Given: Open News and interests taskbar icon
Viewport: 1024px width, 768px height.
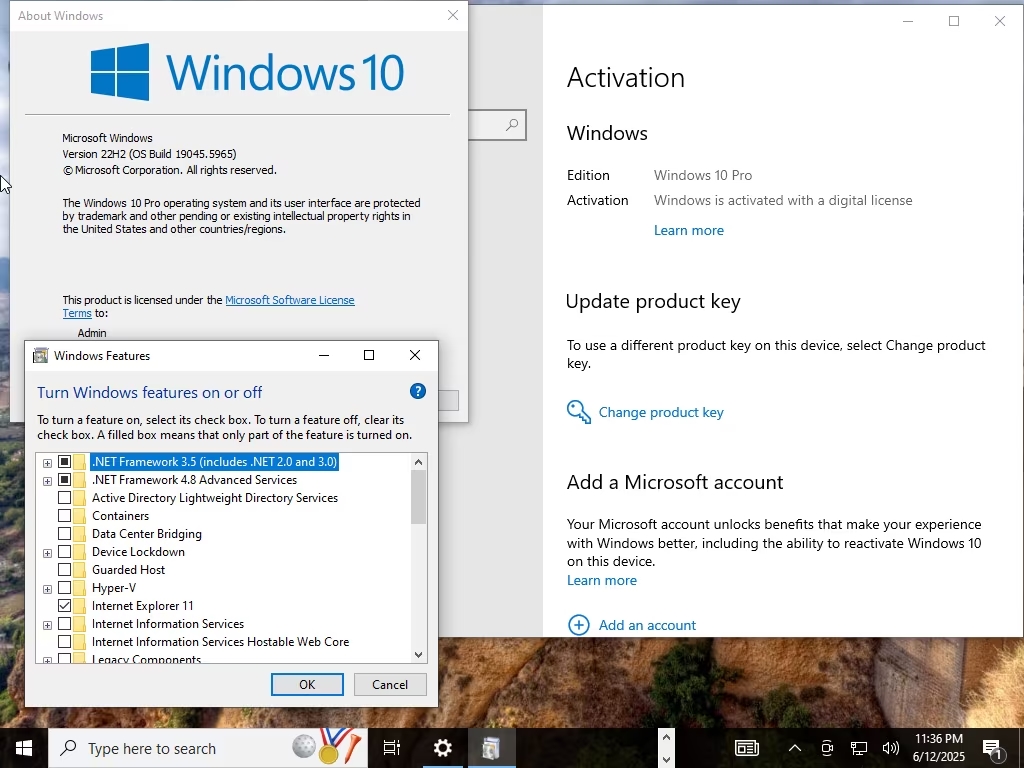Looking at the screenshot, I should pos(746,748).
